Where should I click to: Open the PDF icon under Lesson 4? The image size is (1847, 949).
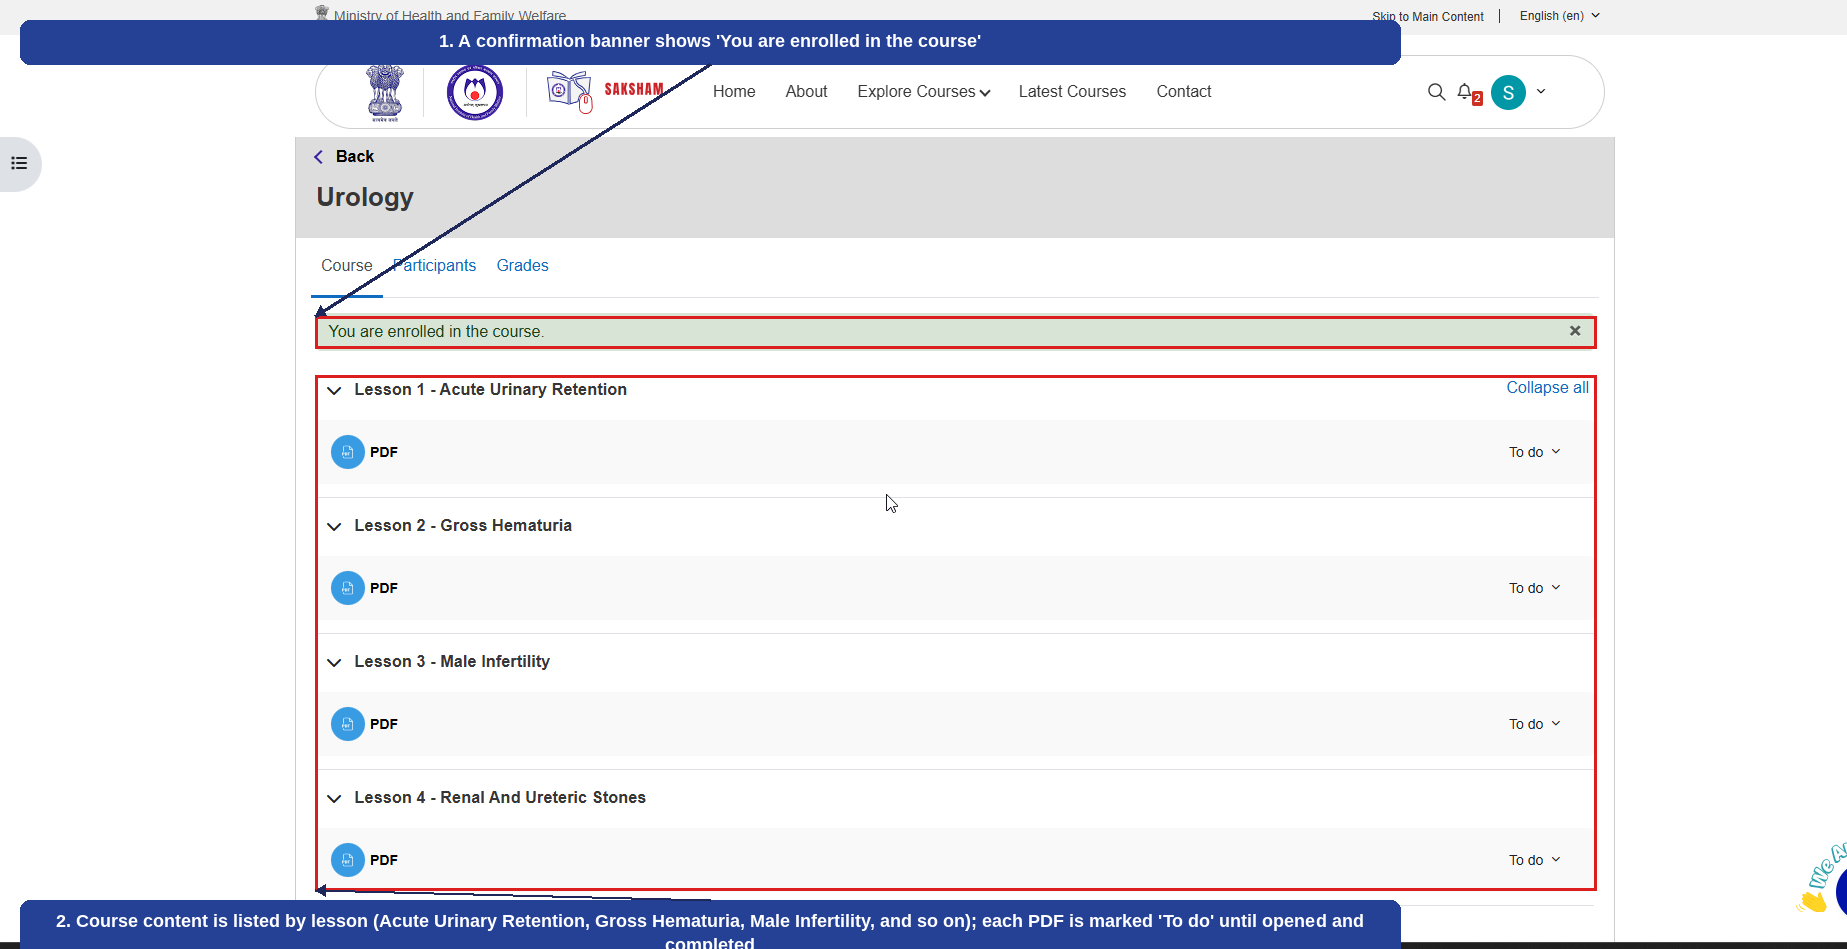coord(347,860)
